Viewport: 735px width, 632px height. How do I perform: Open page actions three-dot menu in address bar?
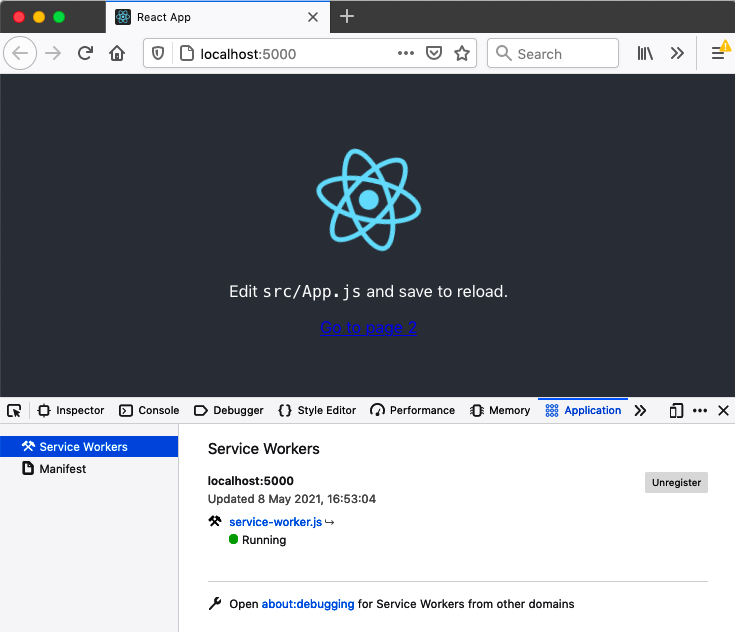tap(405, 54)
